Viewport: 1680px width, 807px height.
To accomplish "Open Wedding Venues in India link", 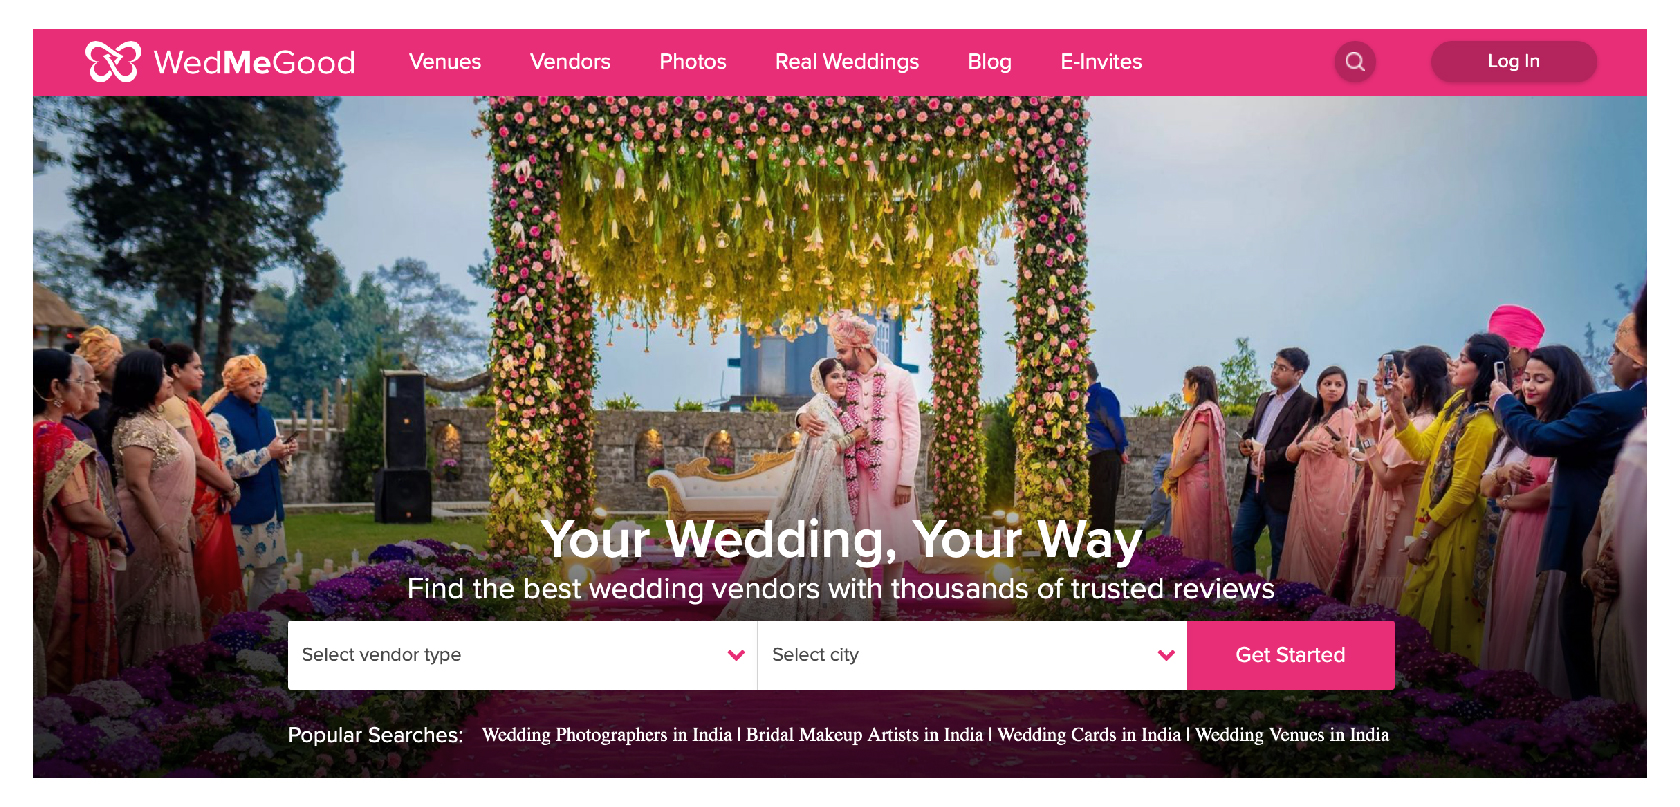I will pos(1292,735).
